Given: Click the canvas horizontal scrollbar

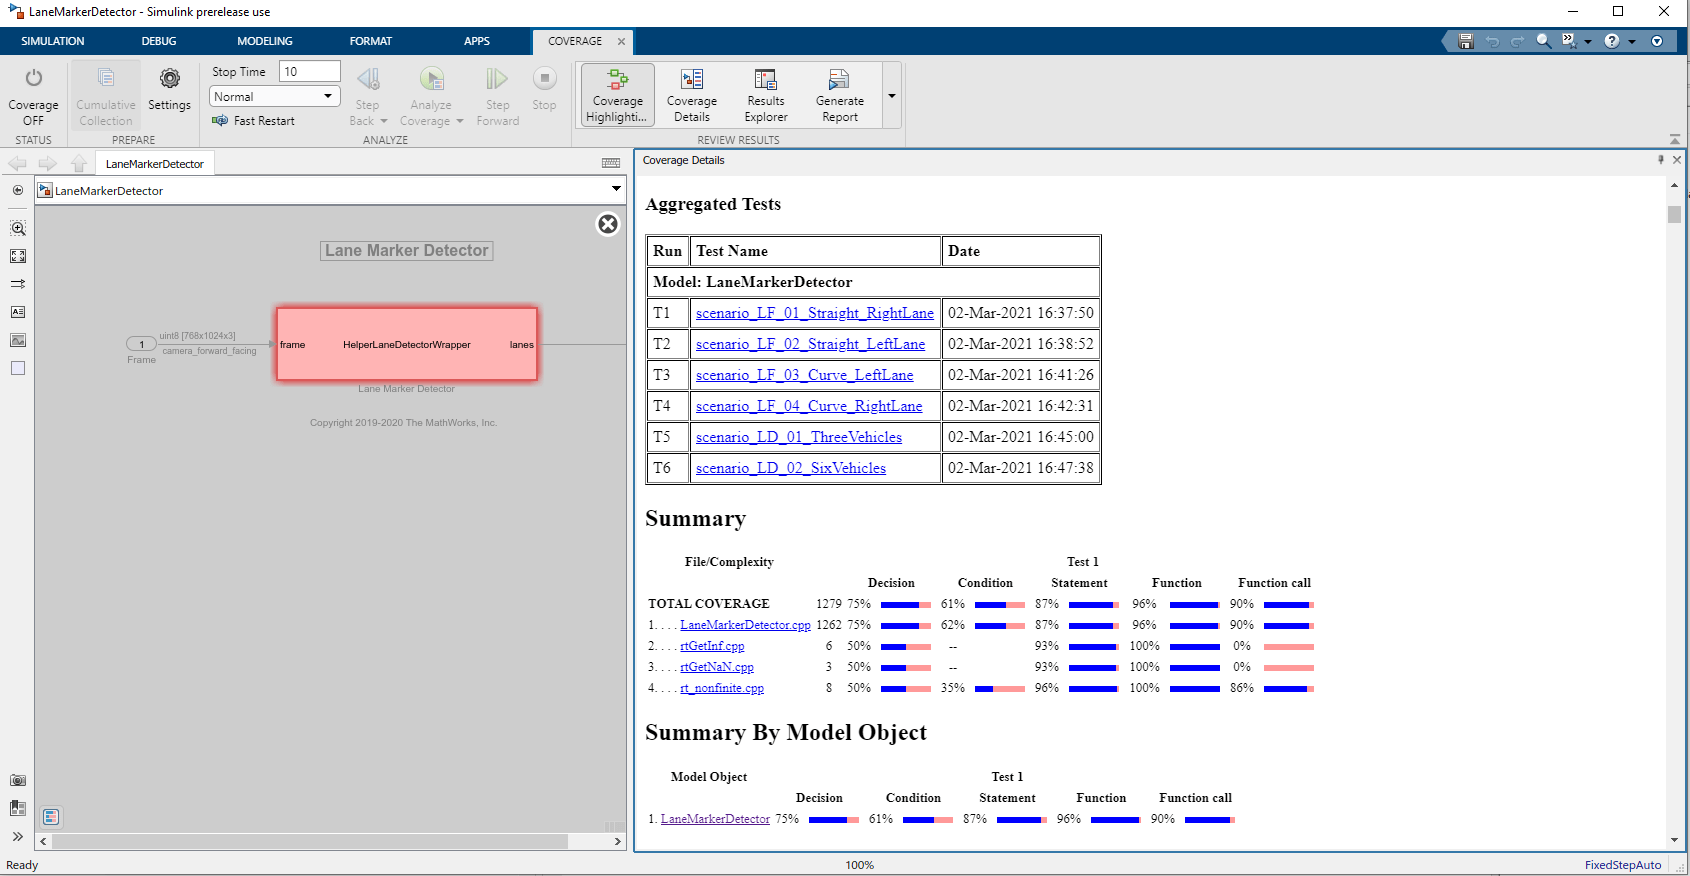Looking at the screenshot, I should (310, 842).
